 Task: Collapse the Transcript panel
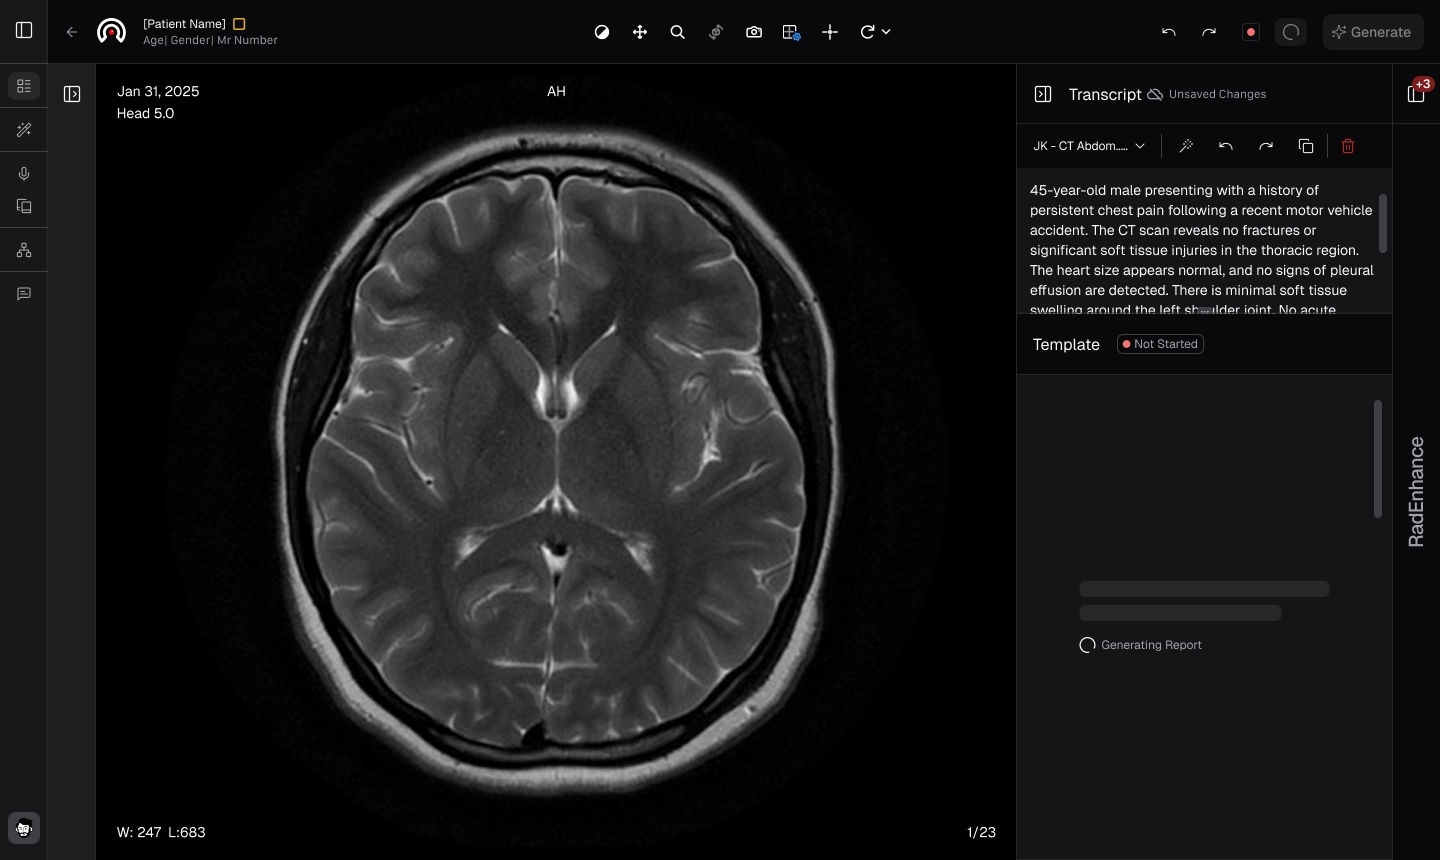(1043, 94)
